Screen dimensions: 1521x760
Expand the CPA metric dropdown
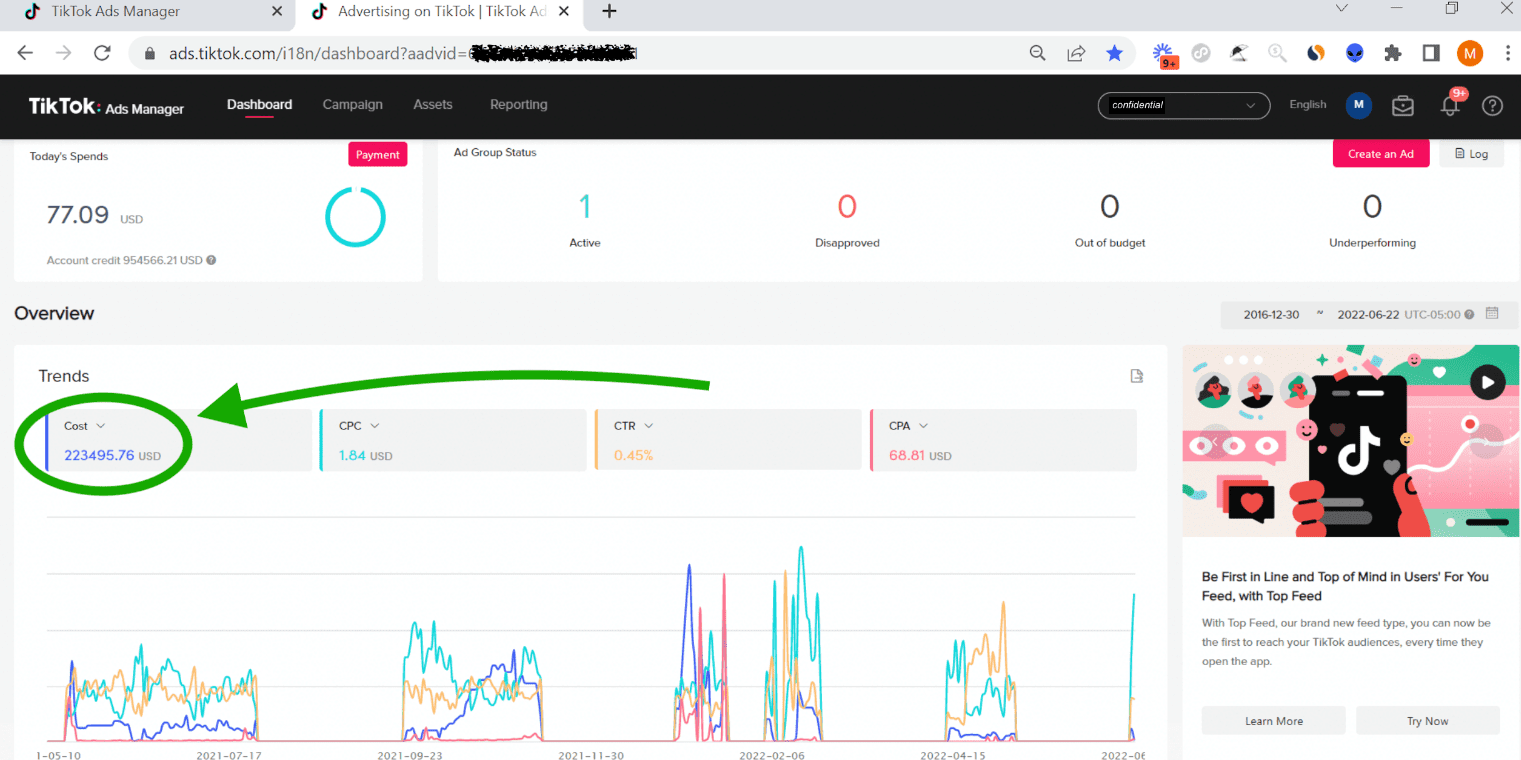[924, 426]
